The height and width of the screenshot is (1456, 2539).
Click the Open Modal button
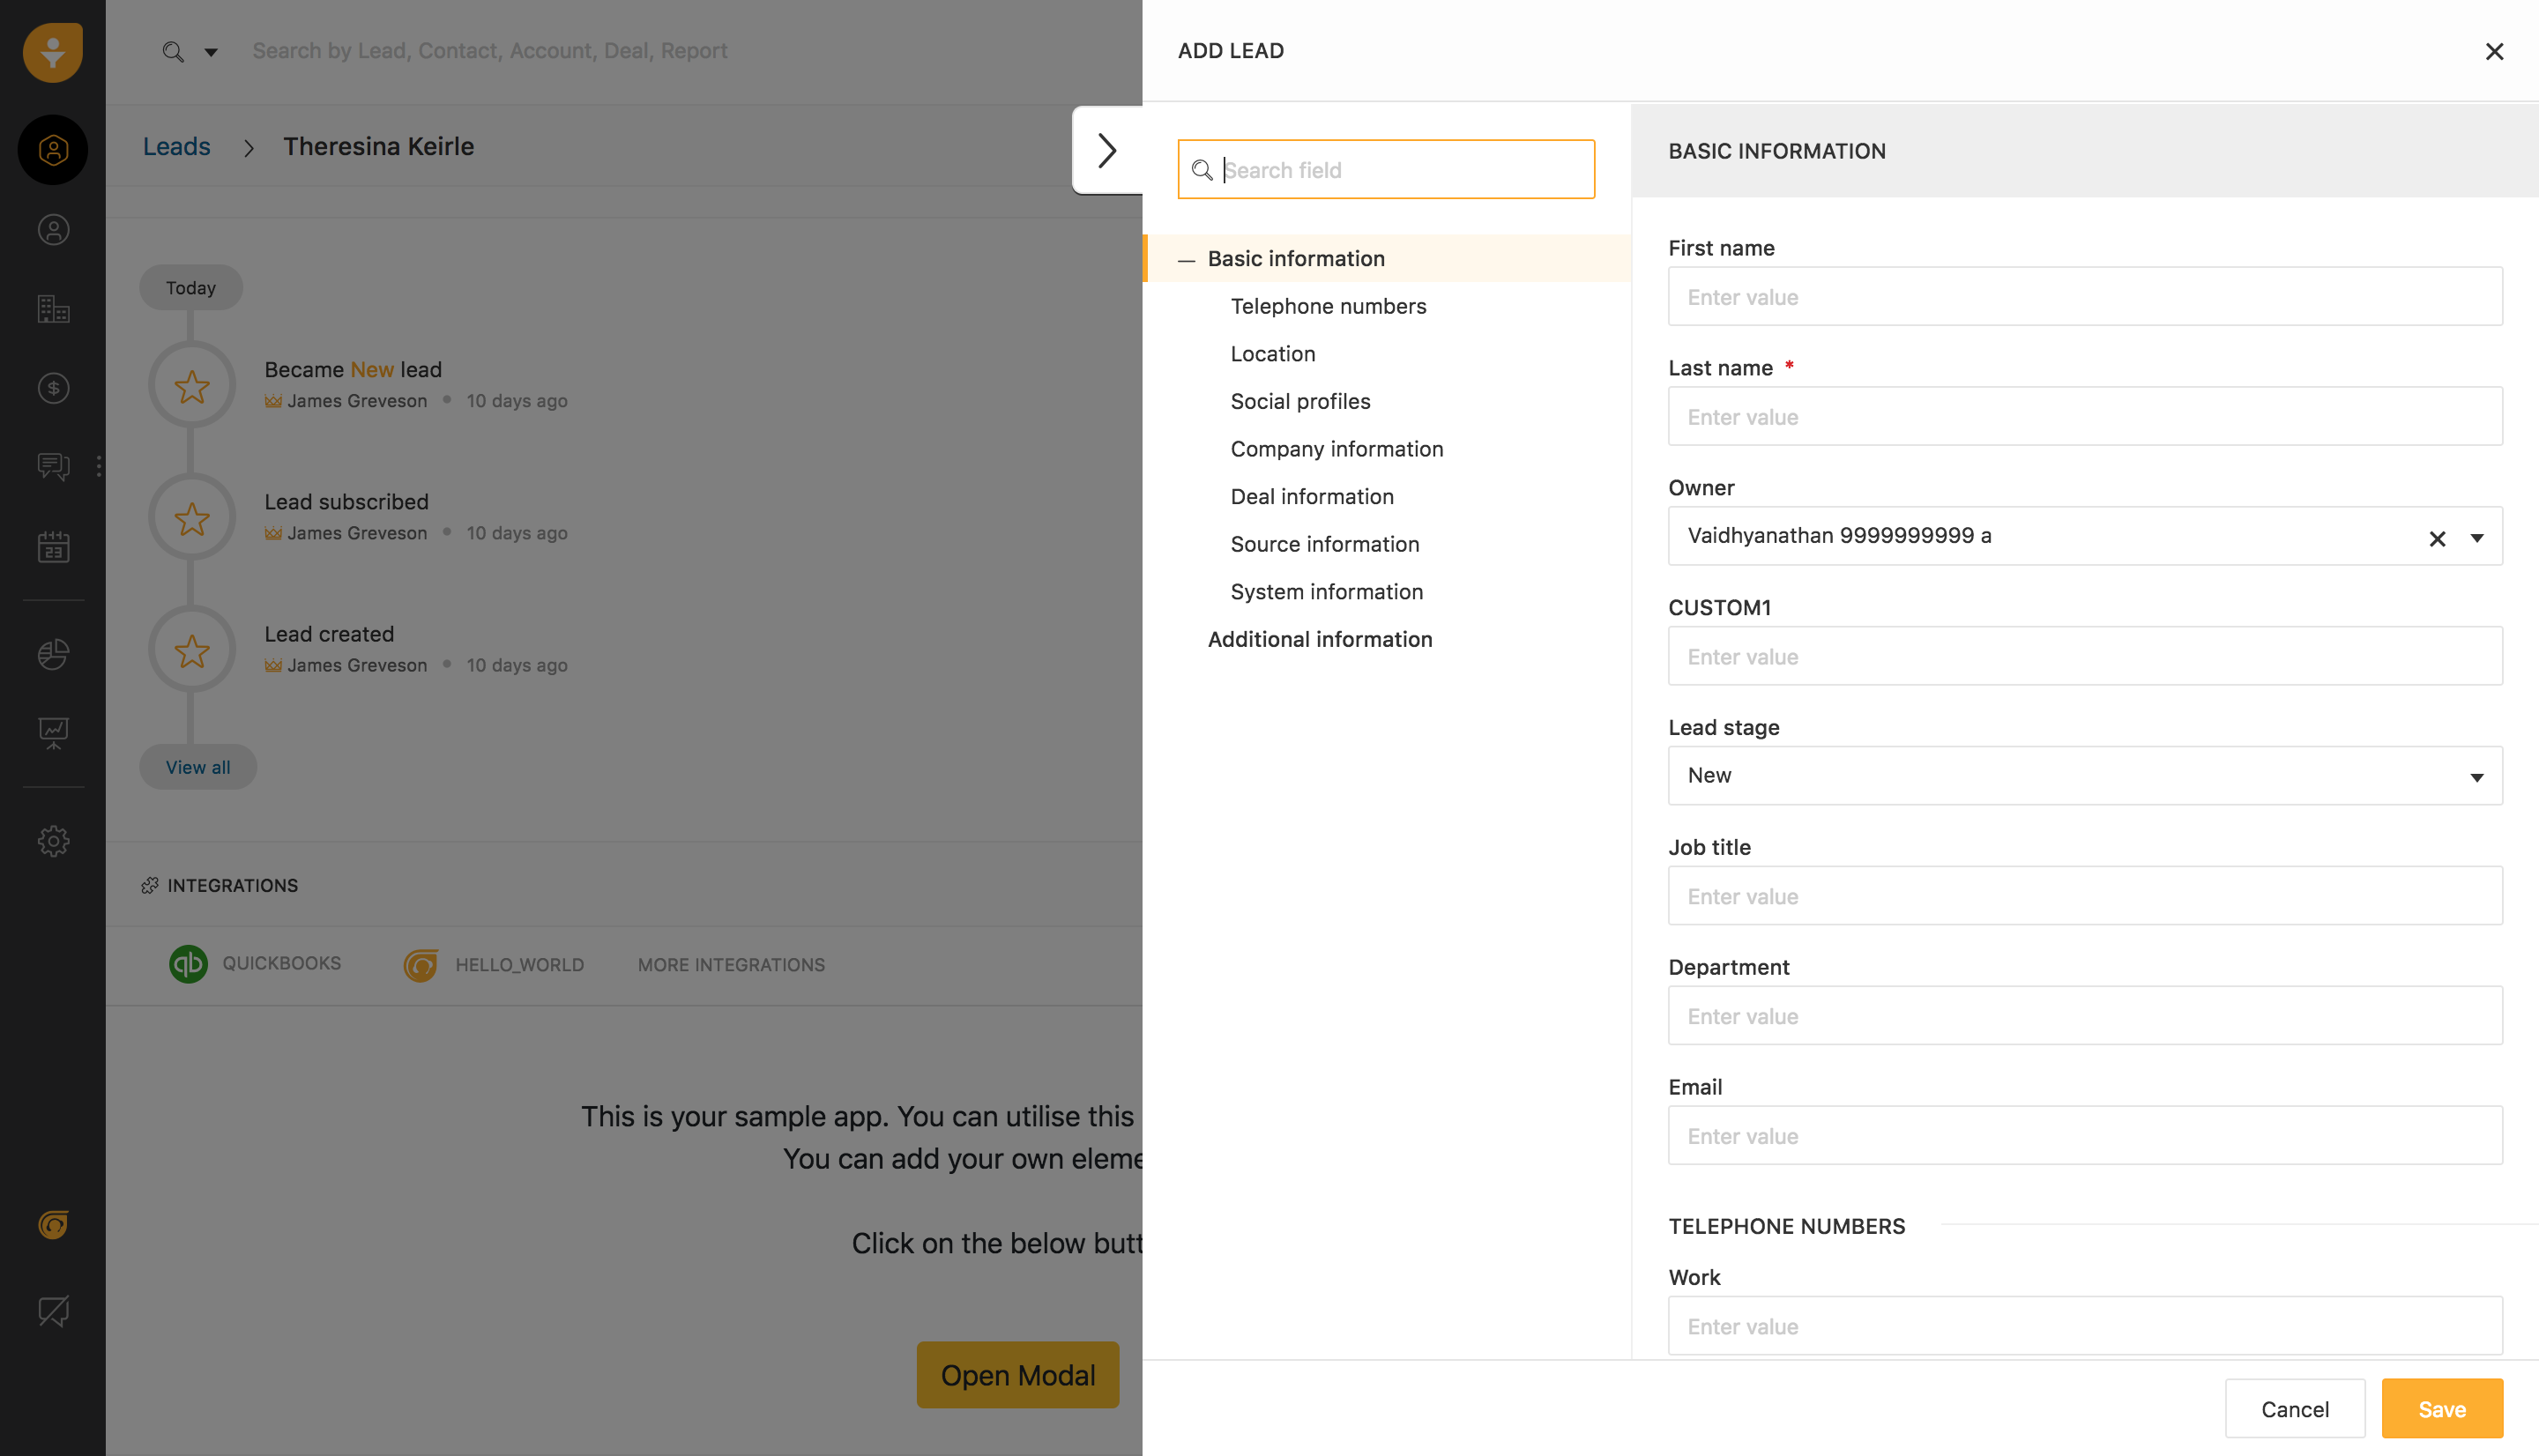(x=1018, y=1375)
